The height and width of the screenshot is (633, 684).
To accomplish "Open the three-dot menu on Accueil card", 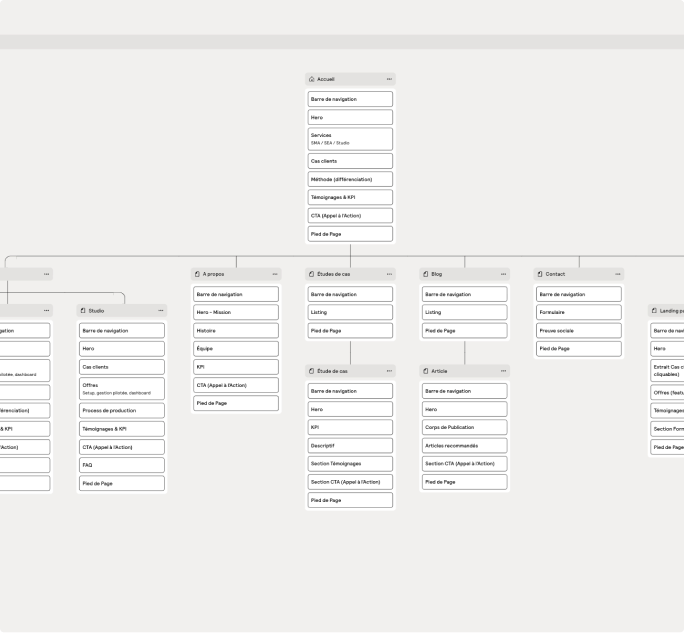I will pos(389,79).
